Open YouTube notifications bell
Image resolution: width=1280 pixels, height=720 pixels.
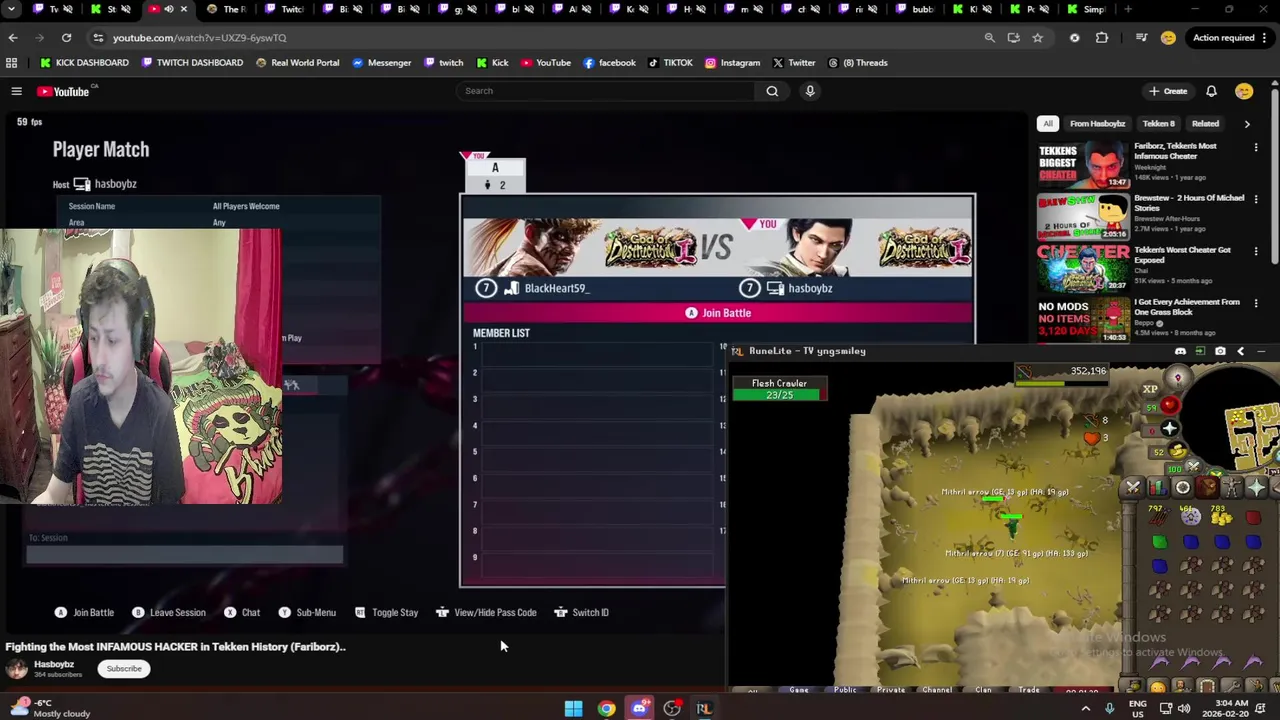[1211, 91]
